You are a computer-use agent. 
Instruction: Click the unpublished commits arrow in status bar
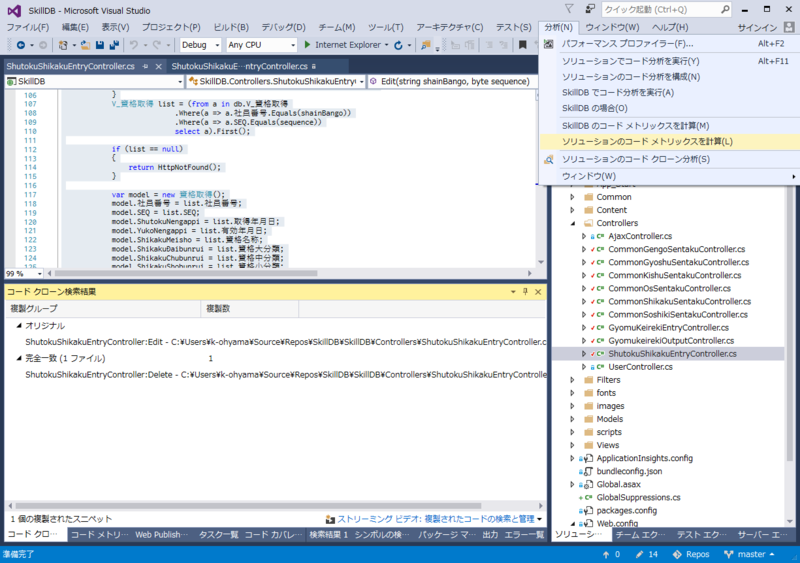(x=606, y=554)
